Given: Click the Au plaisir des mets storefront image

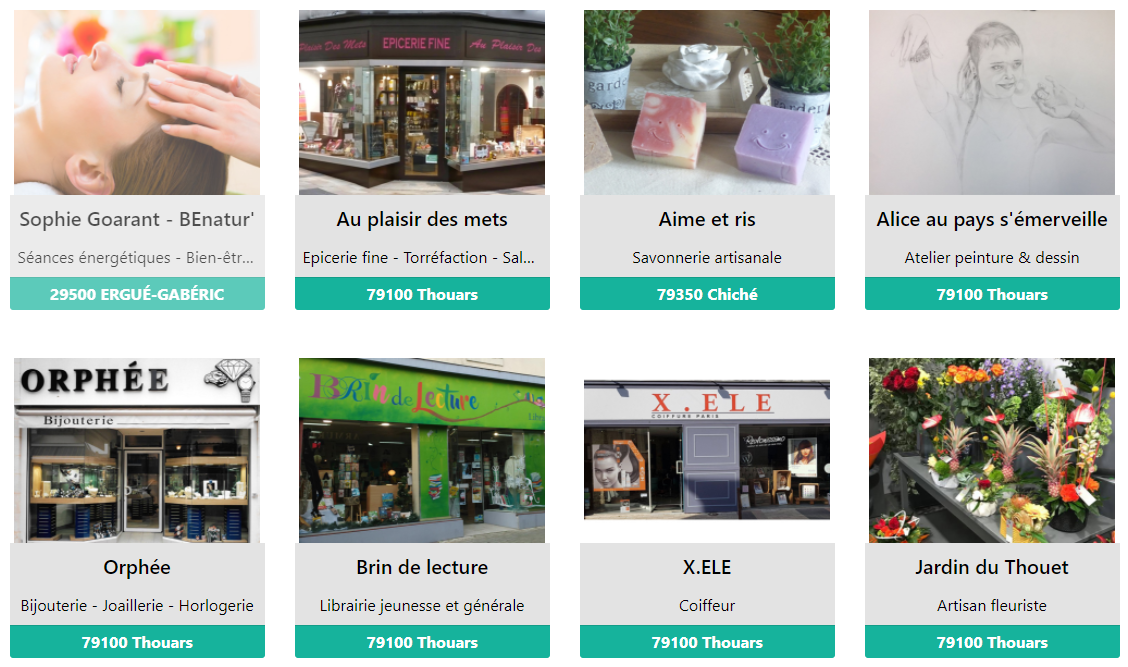Looking at the screenshot, I should click(422, 102).
